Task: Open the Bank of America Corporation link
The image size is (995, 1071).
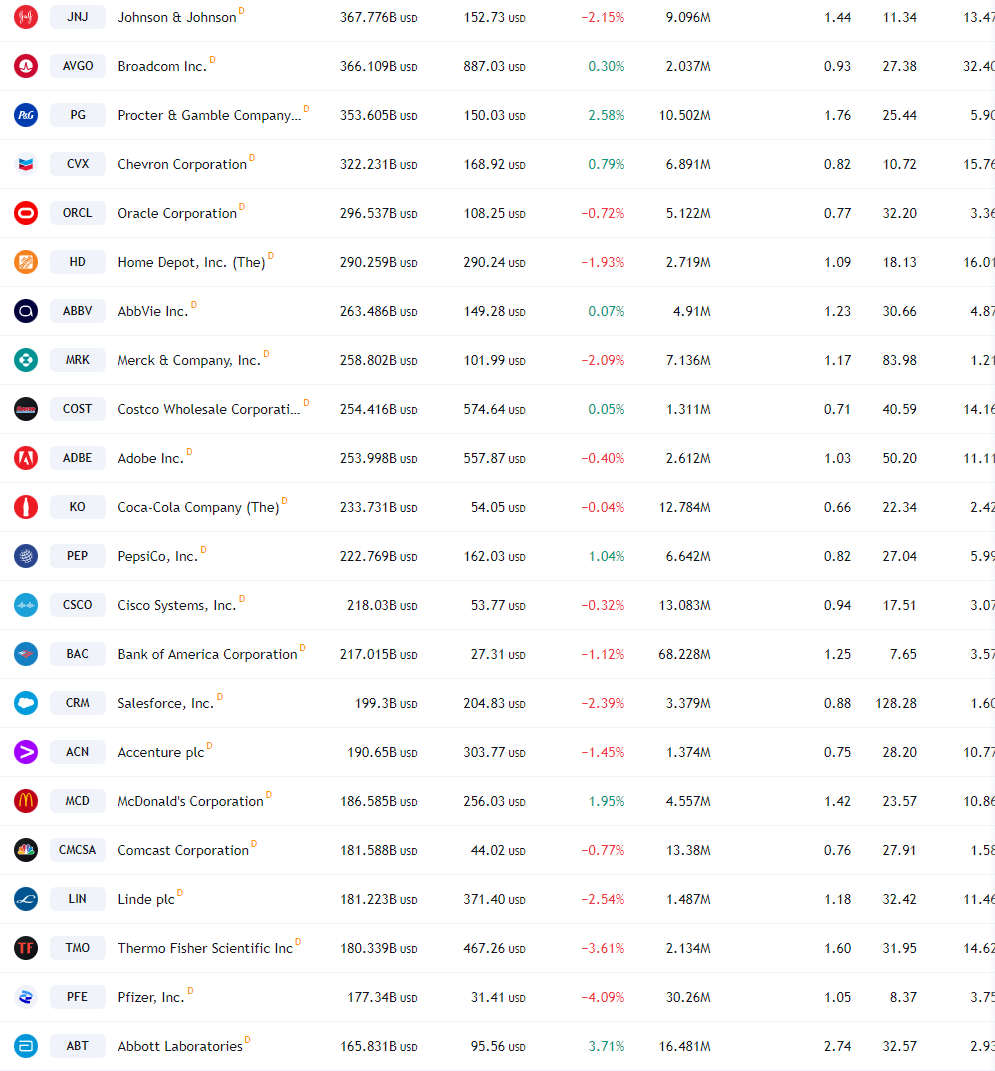Action: 208,654
